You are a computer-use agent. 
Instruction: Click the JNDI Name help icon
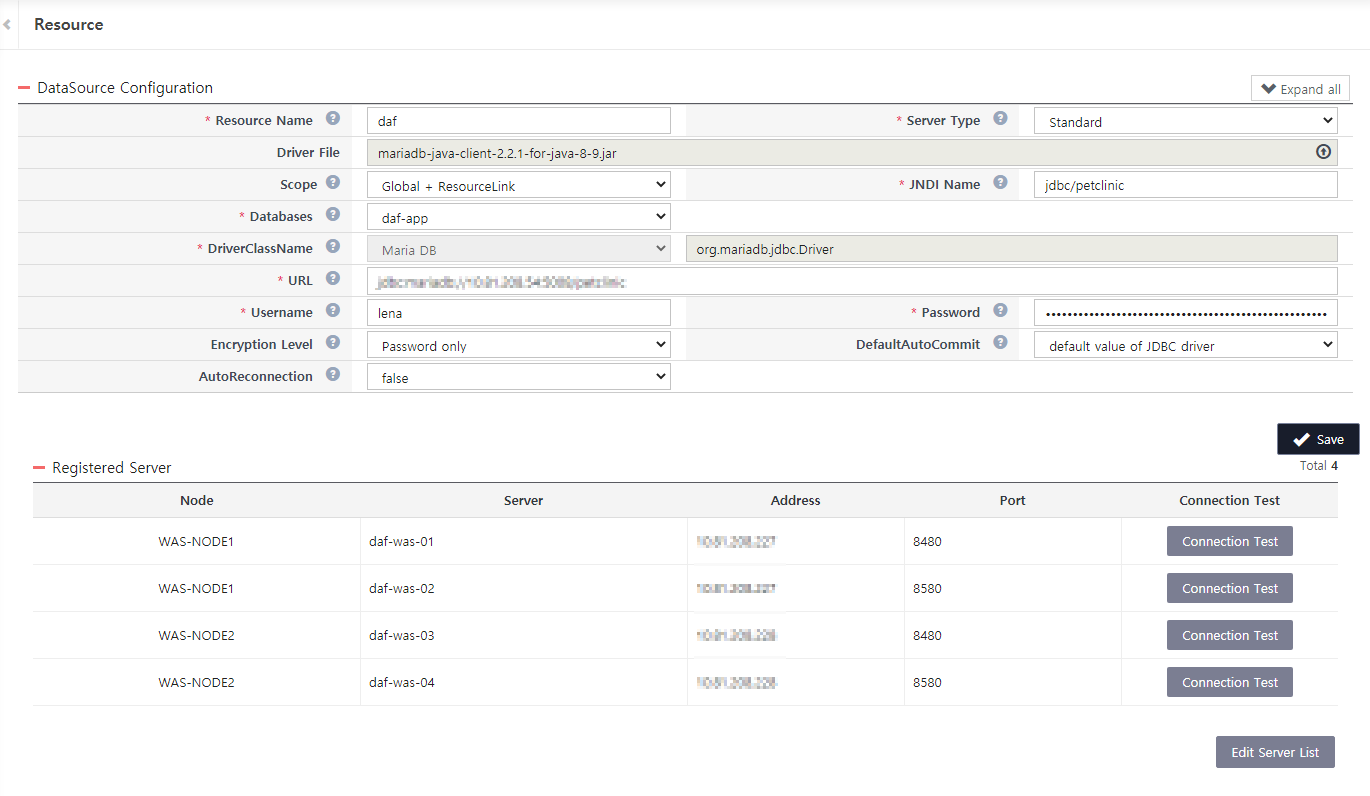click(x=1000, y=183)
